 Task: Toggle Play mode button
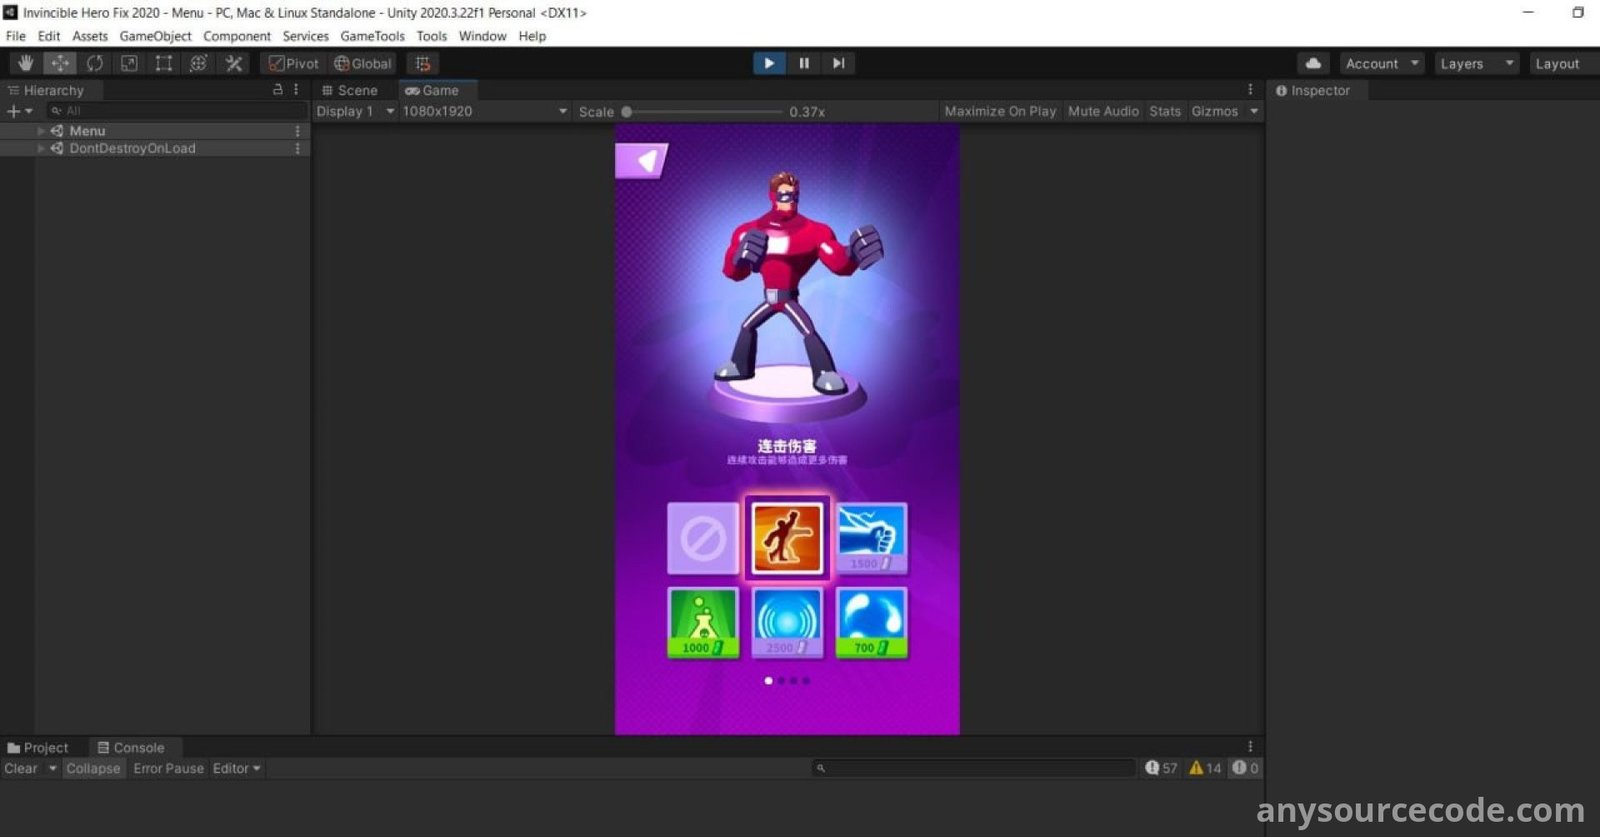pos(769,63)
